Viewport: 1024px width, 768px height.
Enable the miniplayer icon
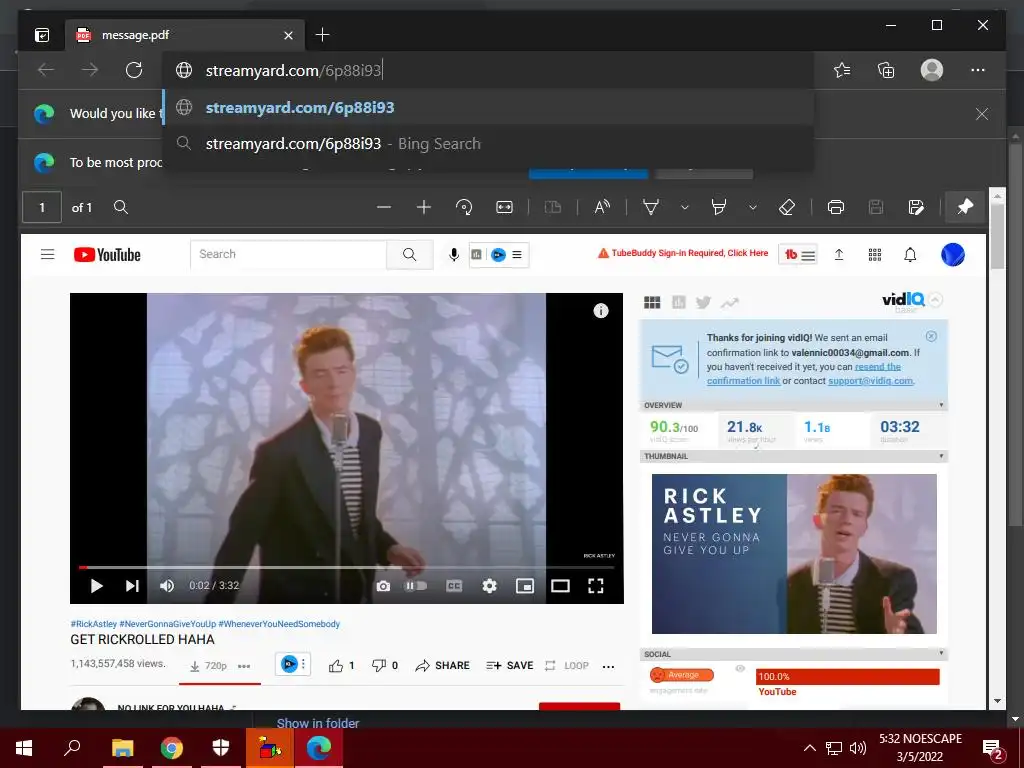click(x=525, y=586)
